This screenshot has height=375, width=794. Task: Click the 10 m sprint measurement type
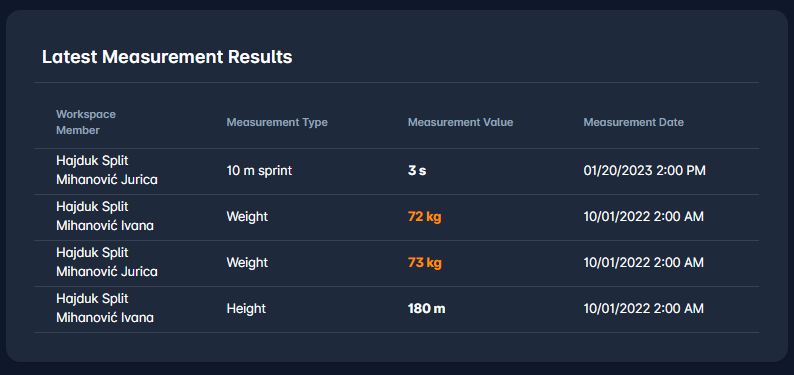(x=259, y=171)
